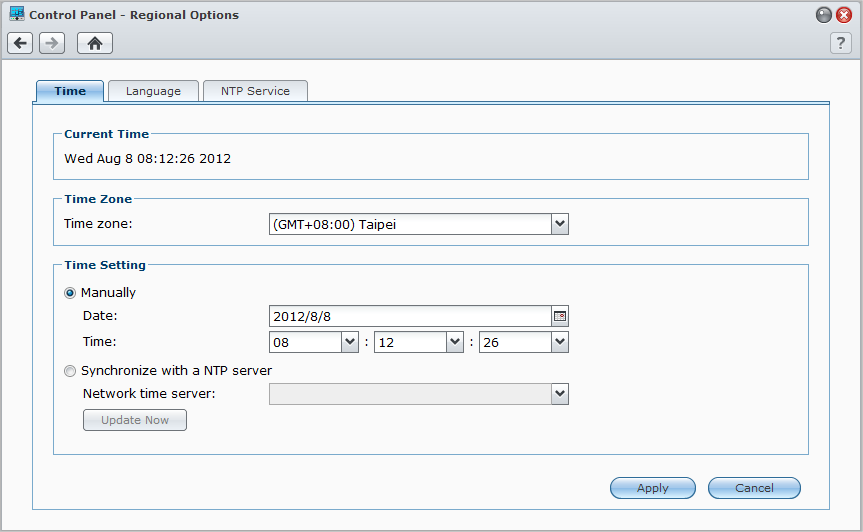Close the Regional Options window
This screenshot has width=863, height=532.
(844, 15)
